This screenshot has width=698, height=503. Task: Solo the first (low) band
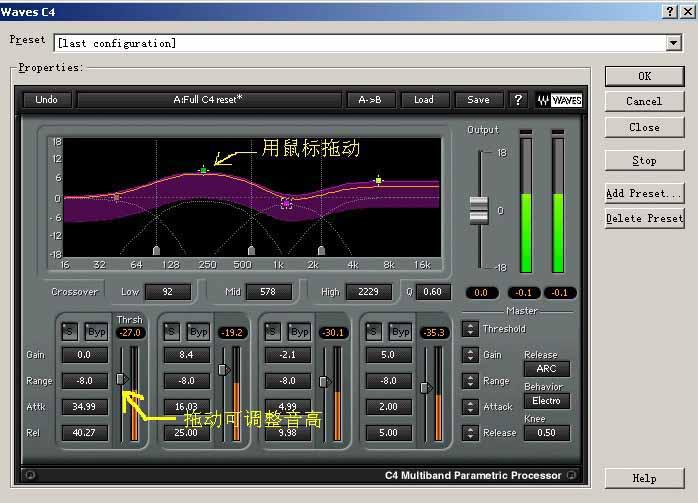point(70,332)
